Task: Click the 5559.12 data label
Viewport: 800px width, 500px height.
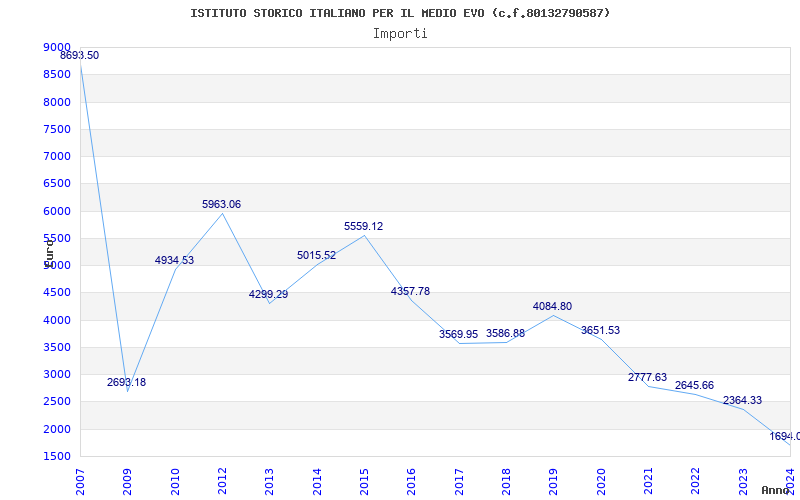Action: [363, 227]
